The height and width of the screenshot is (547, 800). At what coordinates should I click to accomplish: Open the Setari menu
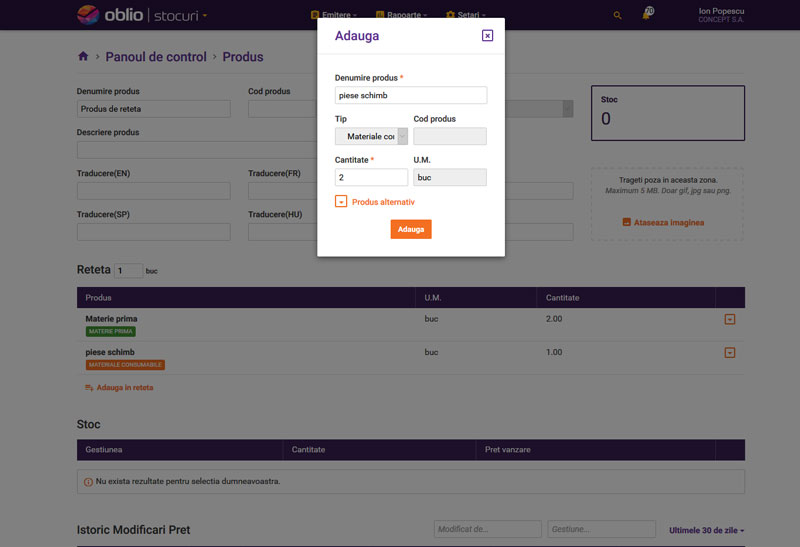(x=466, y=14)
